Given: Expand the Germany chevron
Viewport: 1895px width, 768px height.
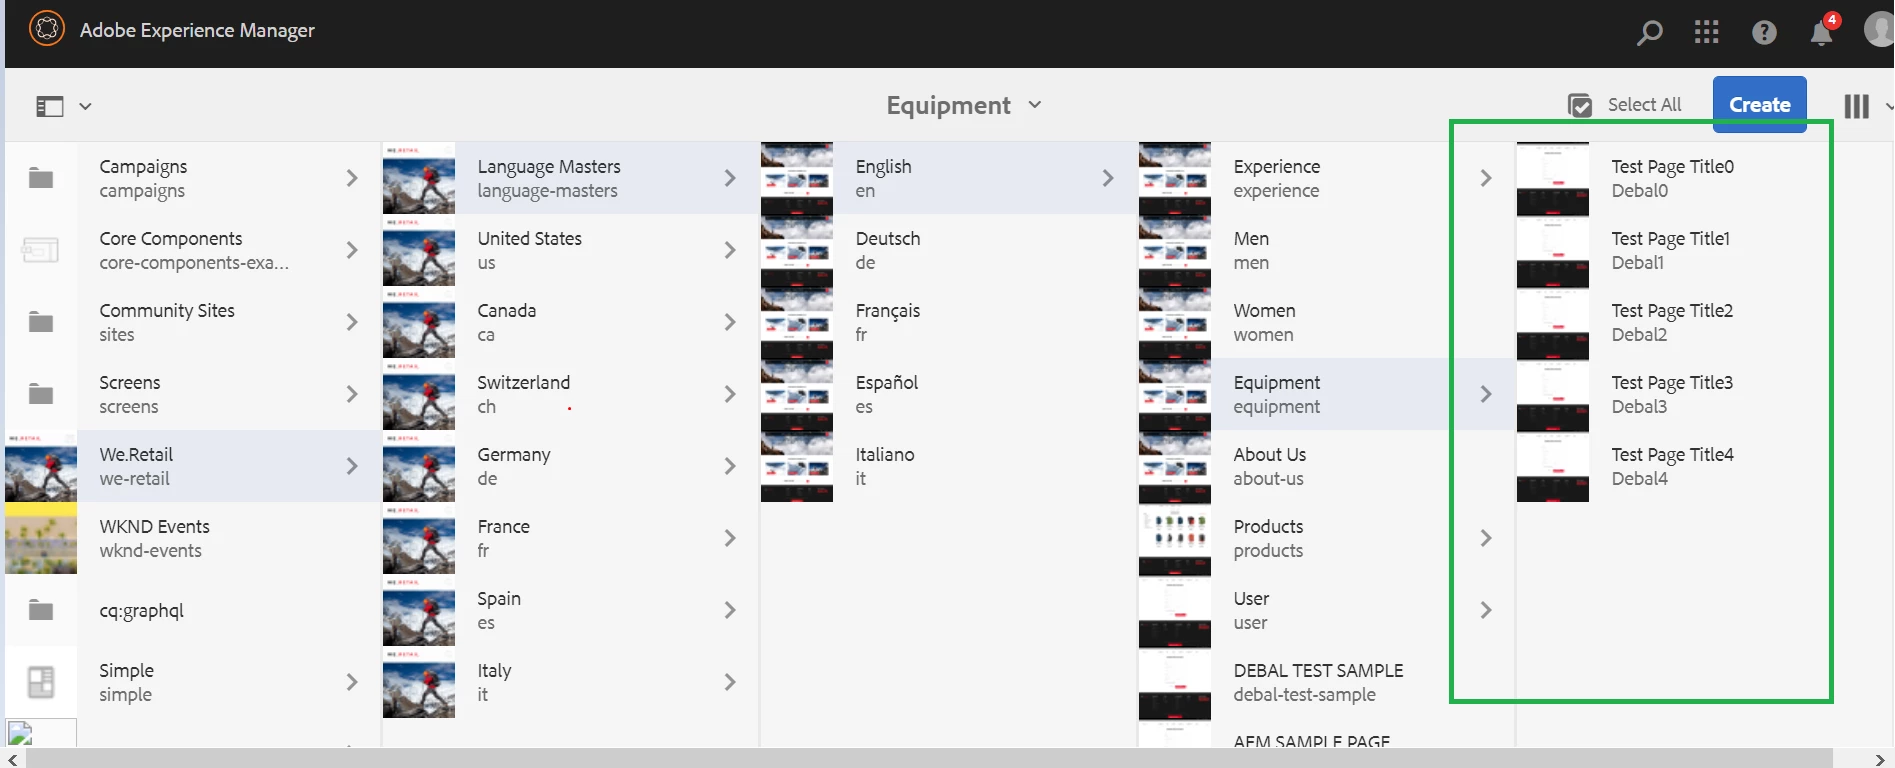Looking at the screenshot, I should [x=730, y=466].
